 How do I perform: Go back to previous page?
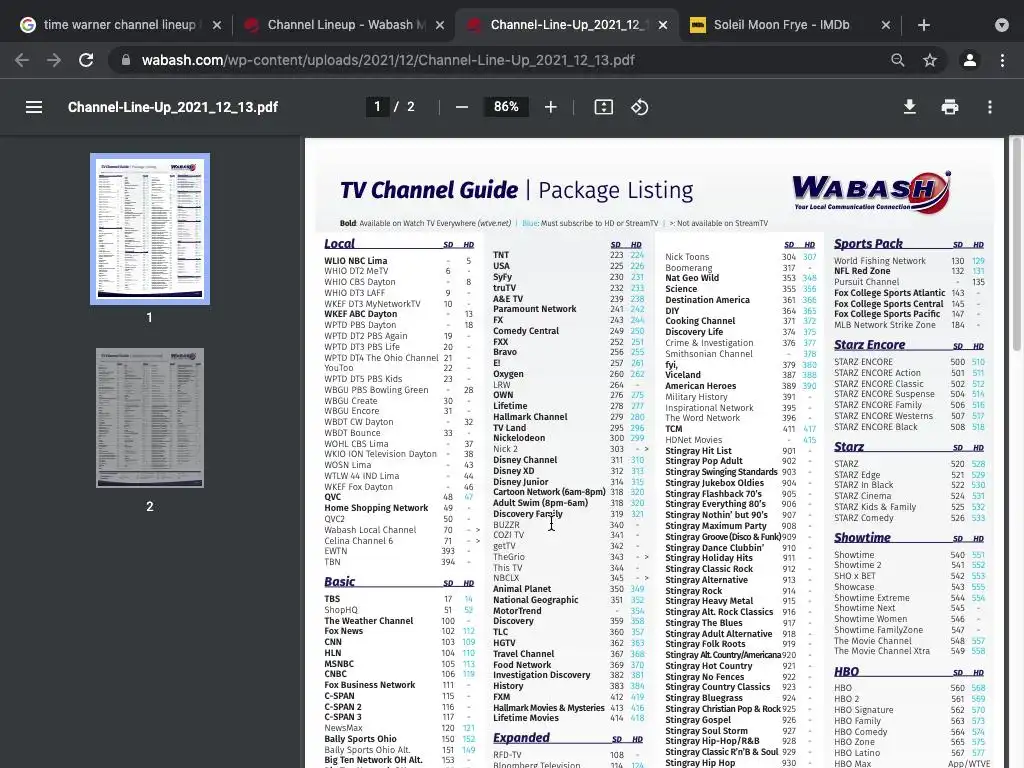[x=22, y=60]
